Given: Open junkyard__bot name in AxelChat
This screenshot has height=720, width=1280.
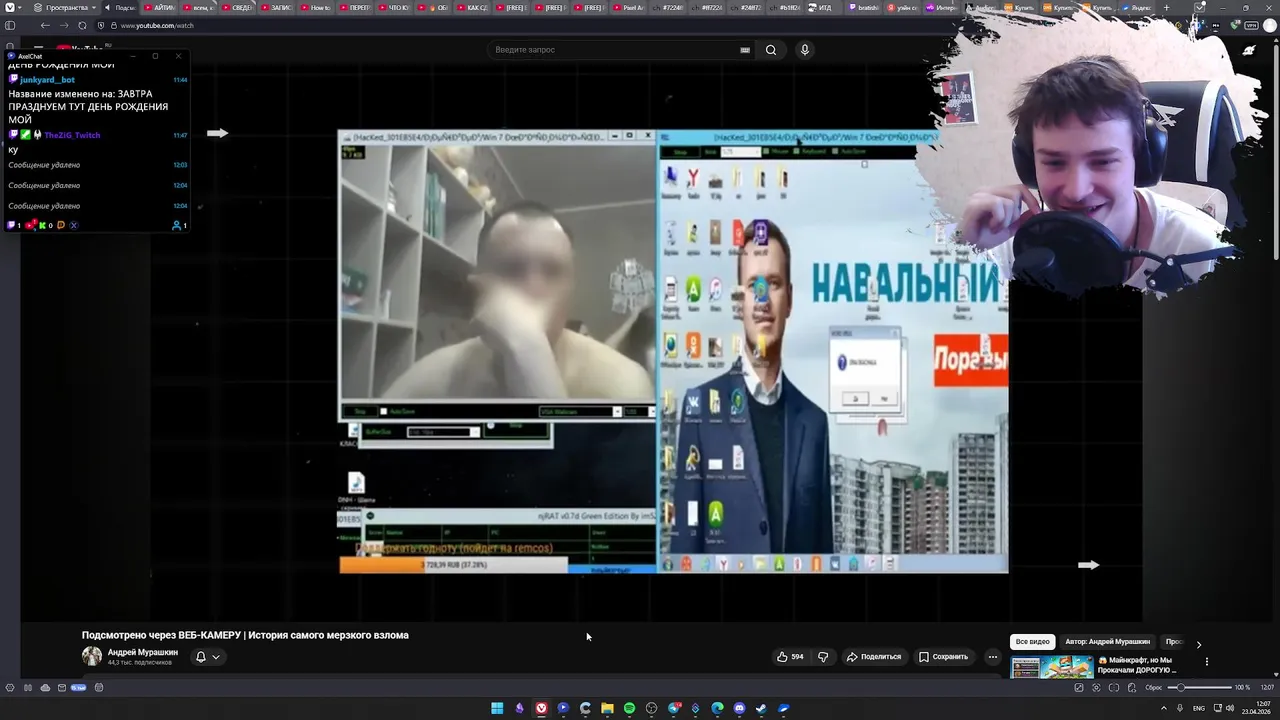Looking at the screenshot, I should coord(47,80).
